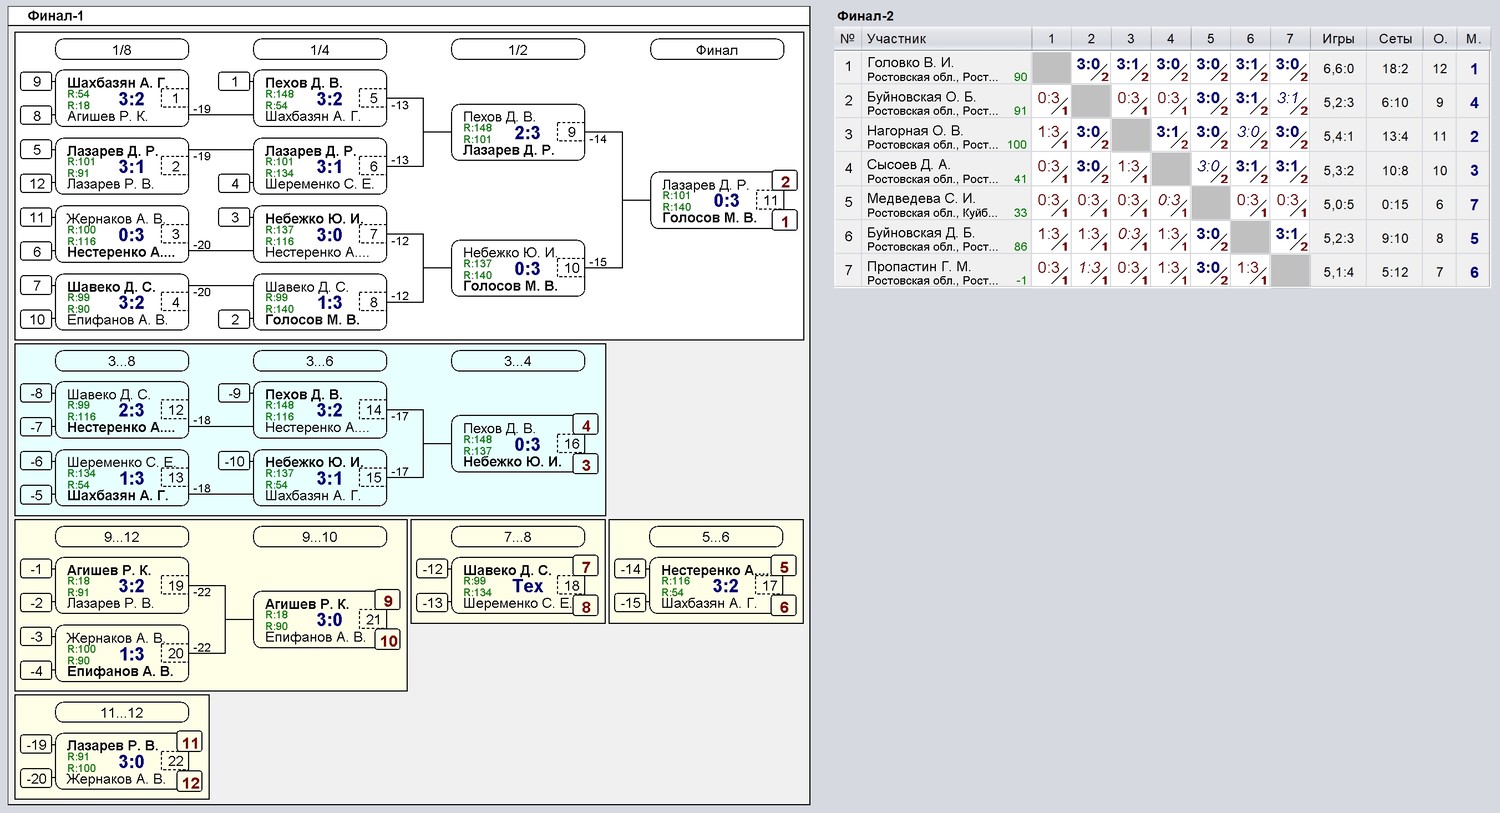Select participant Головко В. И. in the table
The image size is (1500, 813).
pyautogui.click(x=910, y=63)
